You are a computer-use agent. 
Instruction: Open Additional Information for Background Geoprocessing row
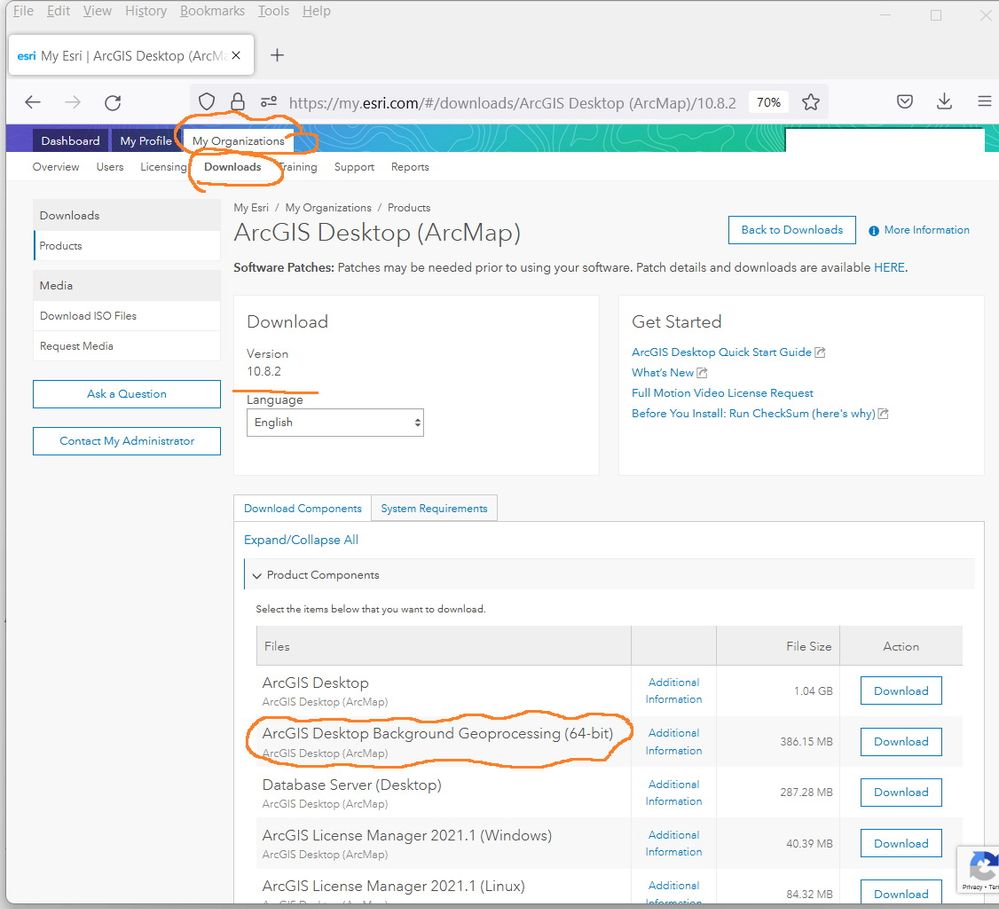673,741
